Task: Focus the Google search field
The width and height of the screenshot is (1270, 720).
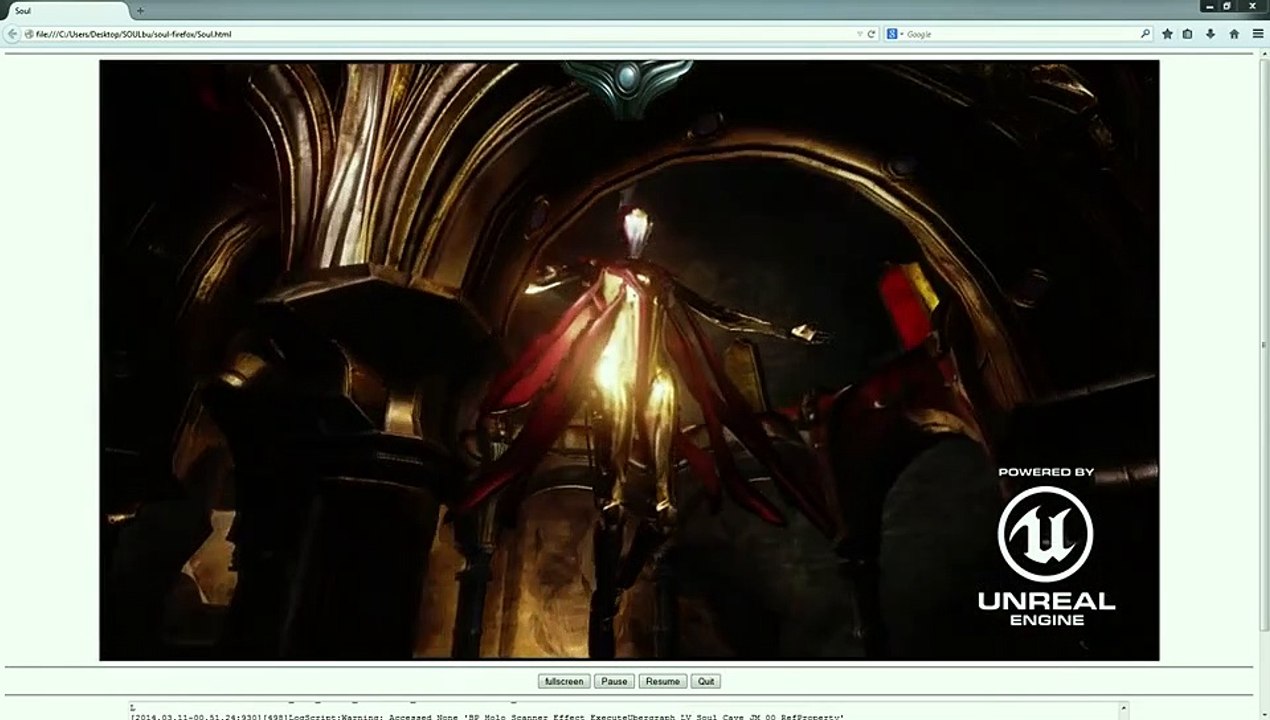Action: pyautogui.click(x=1020, y=34)
